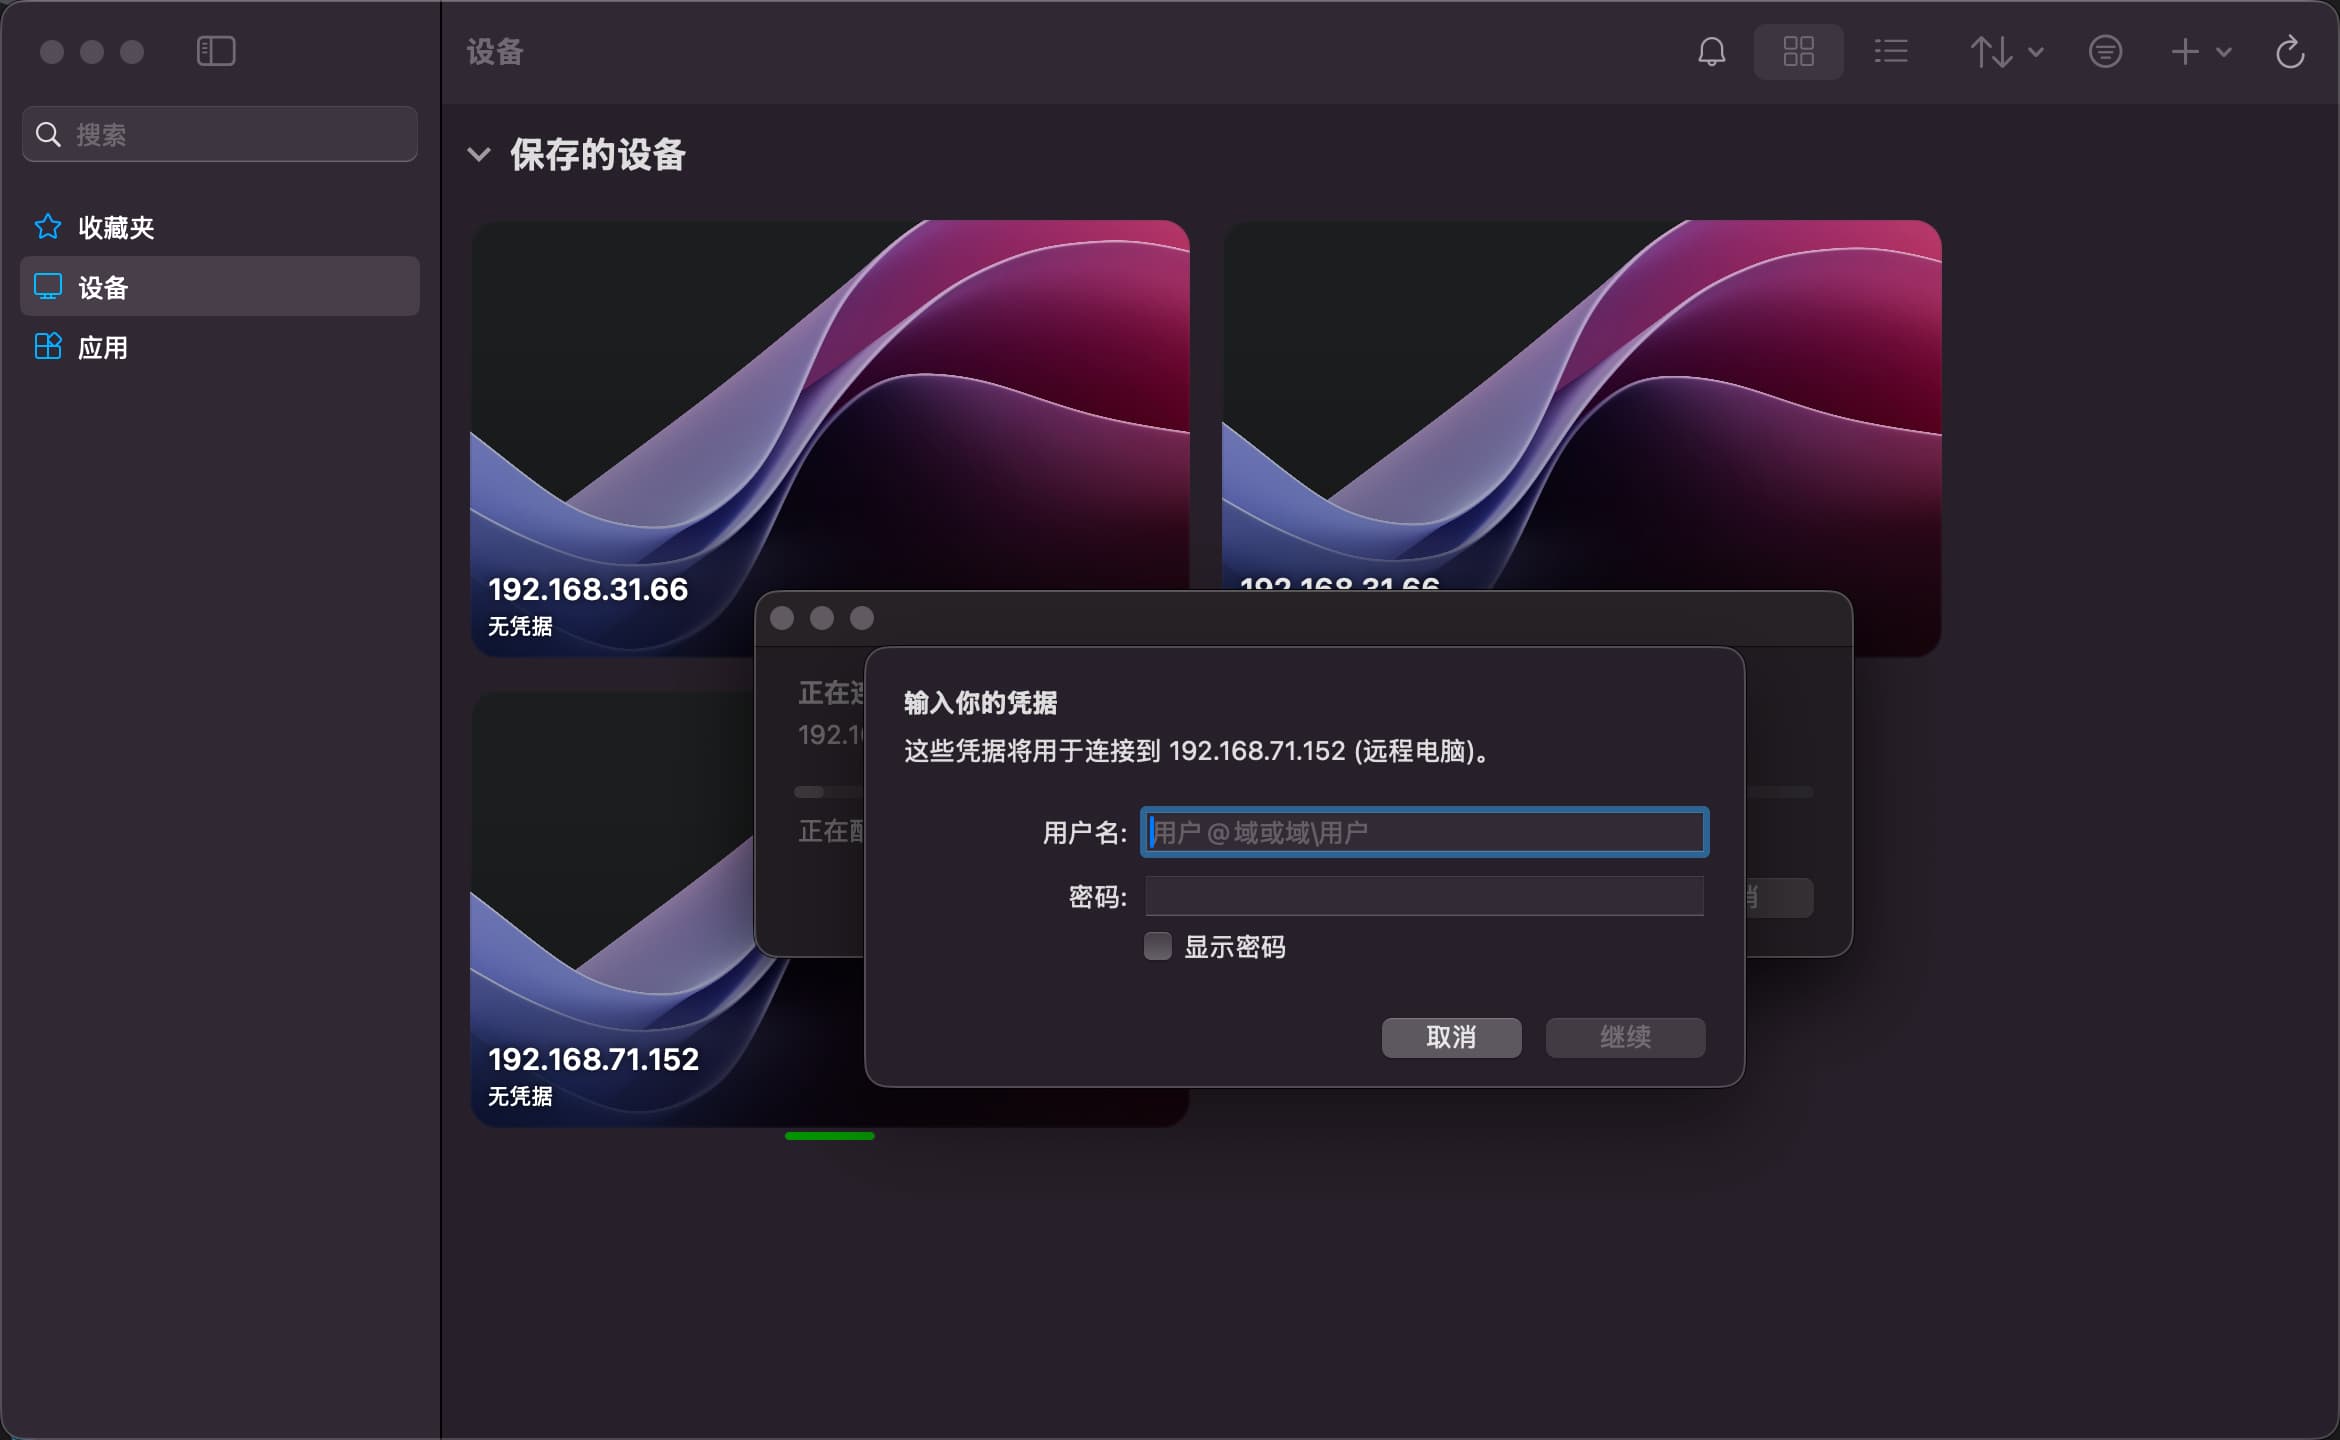Click the 继续 button
Screen dimensions: 2340x1440
pos(1625,1037)
